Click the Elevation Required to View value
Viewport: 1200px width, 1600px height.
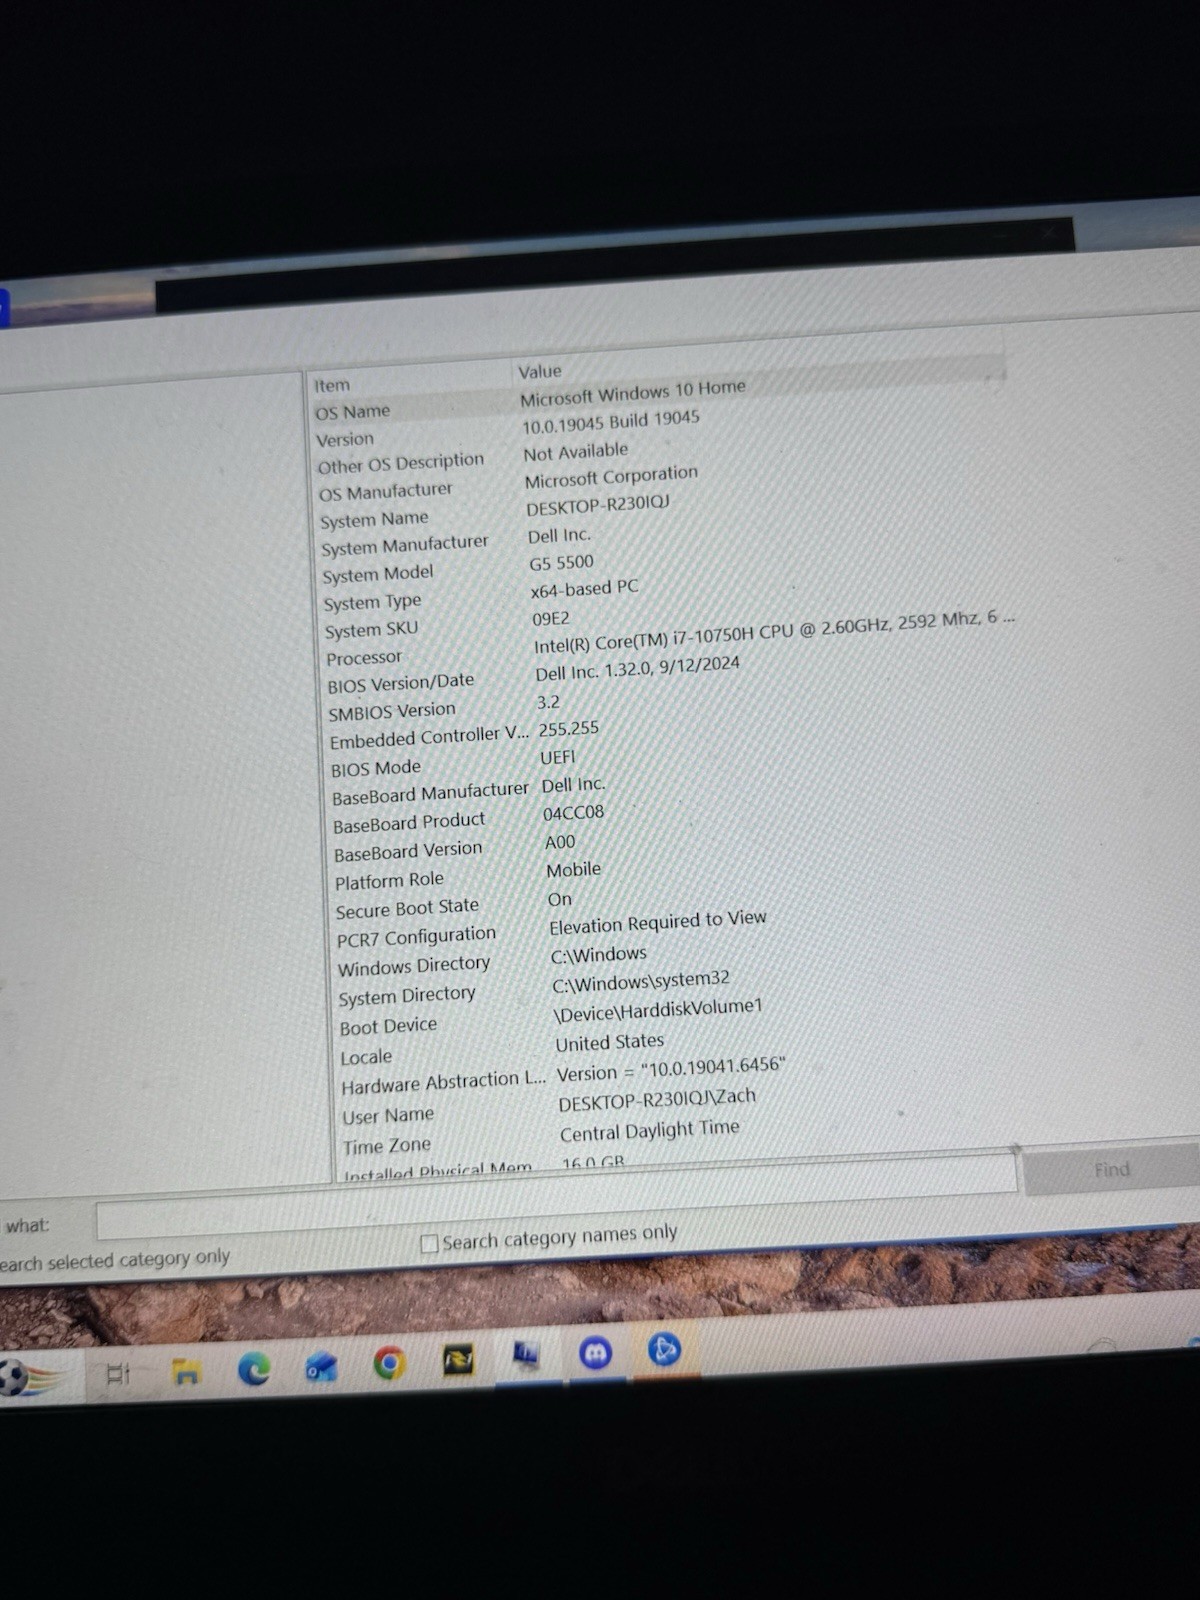[x=658, y=922]
